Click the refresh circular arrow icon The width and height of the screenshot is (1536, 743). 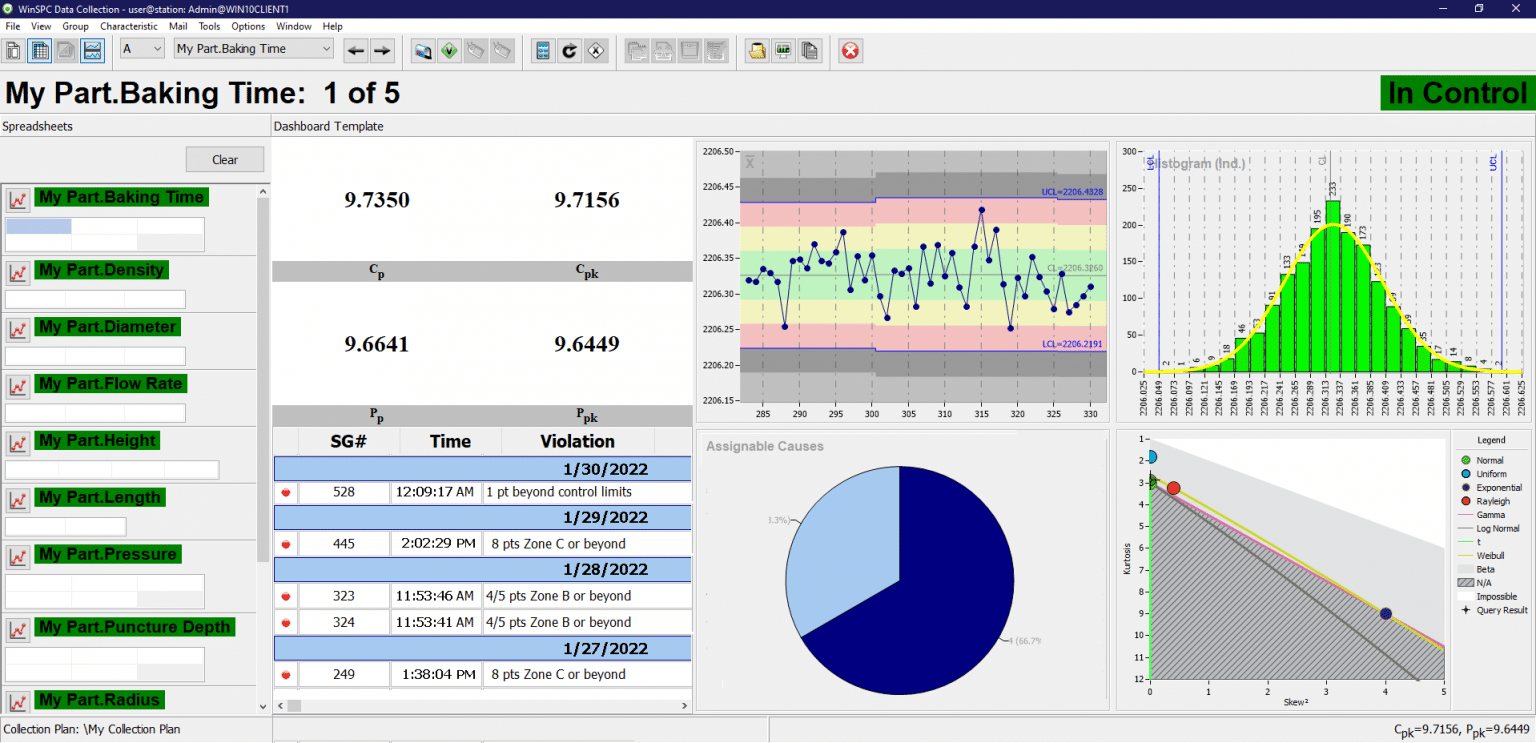click(x=569, y=50)
